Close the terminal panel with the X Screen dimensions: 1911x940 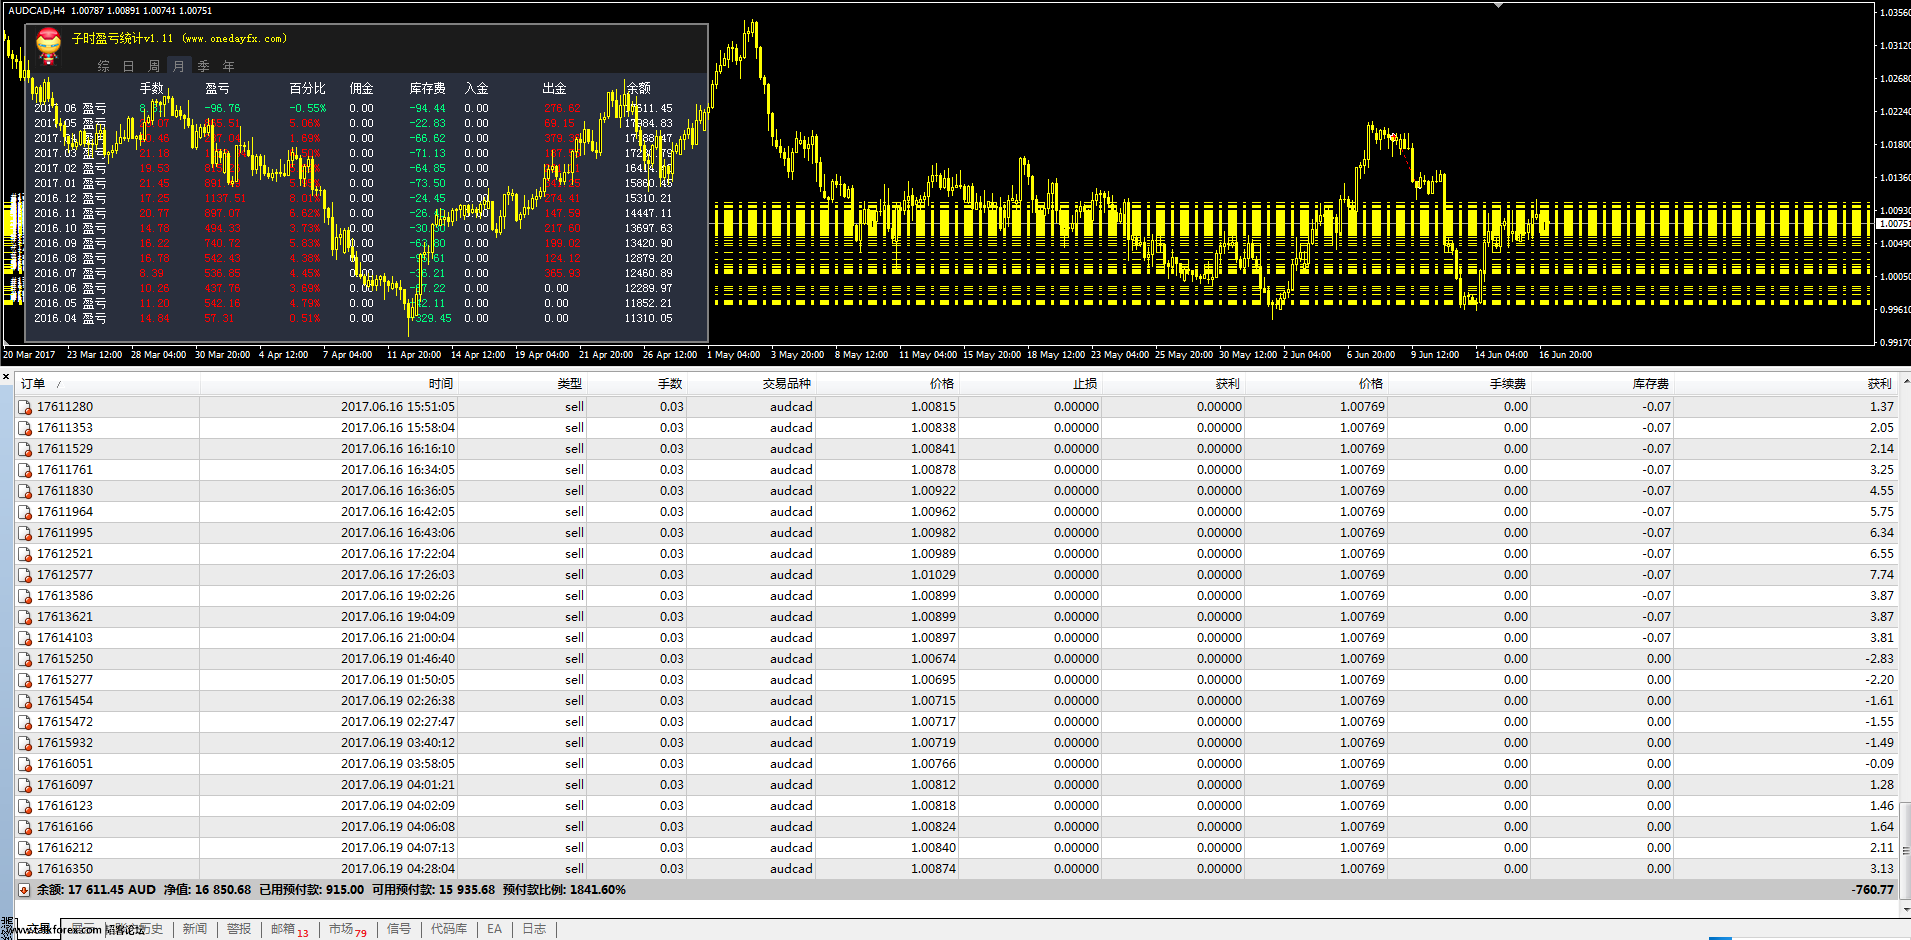click(6, 377)
